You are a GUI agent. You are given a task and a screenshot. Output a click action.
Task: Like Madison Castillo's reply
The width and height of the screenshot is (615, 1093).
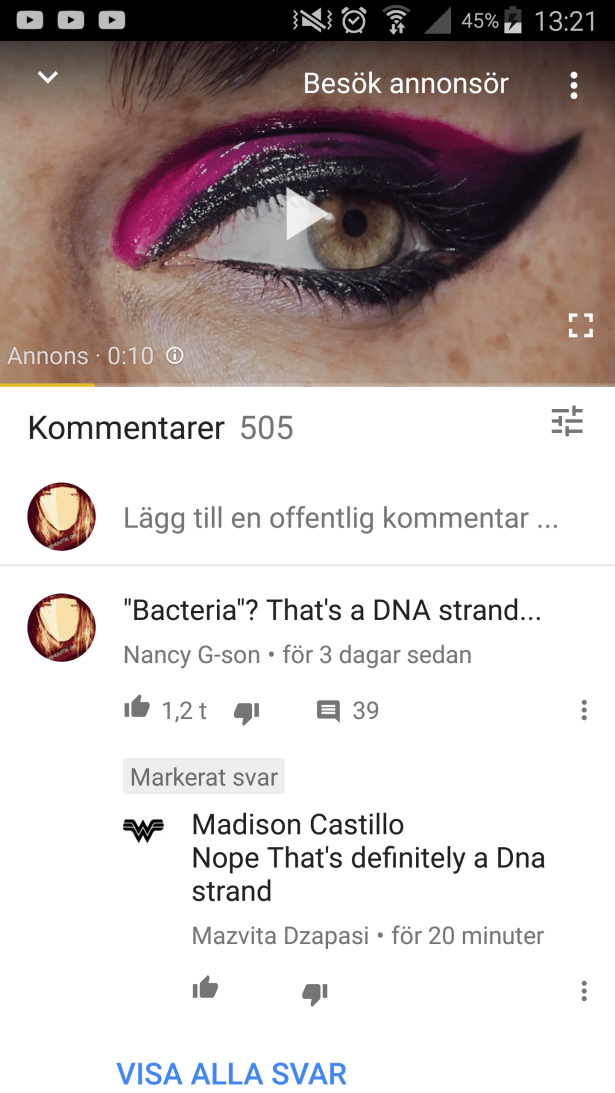205,988
